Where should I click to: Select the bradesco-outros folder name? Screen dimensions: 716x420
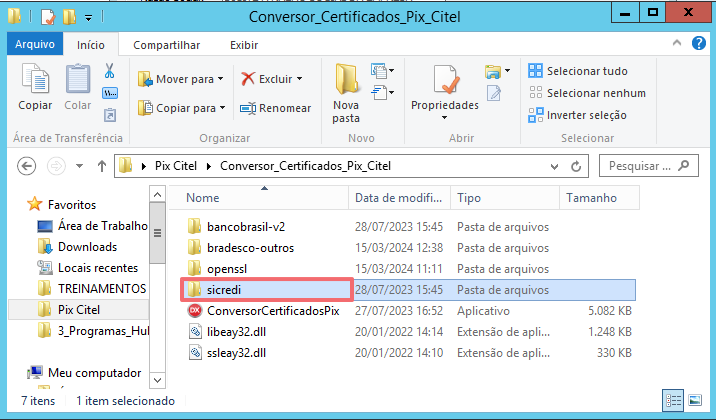(250, 248)
